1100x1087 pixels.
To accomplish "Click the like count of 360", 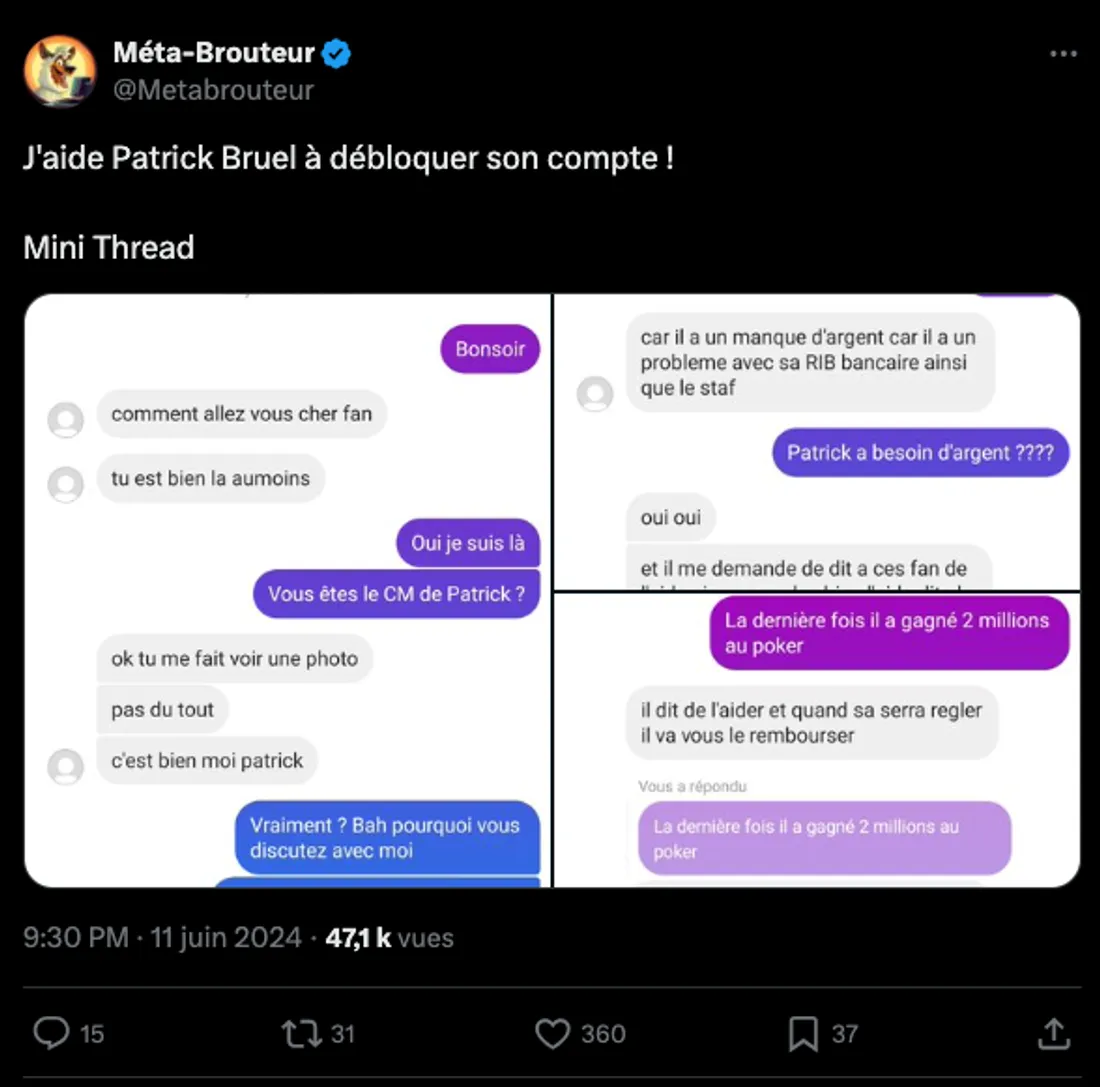I will pos(603,1034).
